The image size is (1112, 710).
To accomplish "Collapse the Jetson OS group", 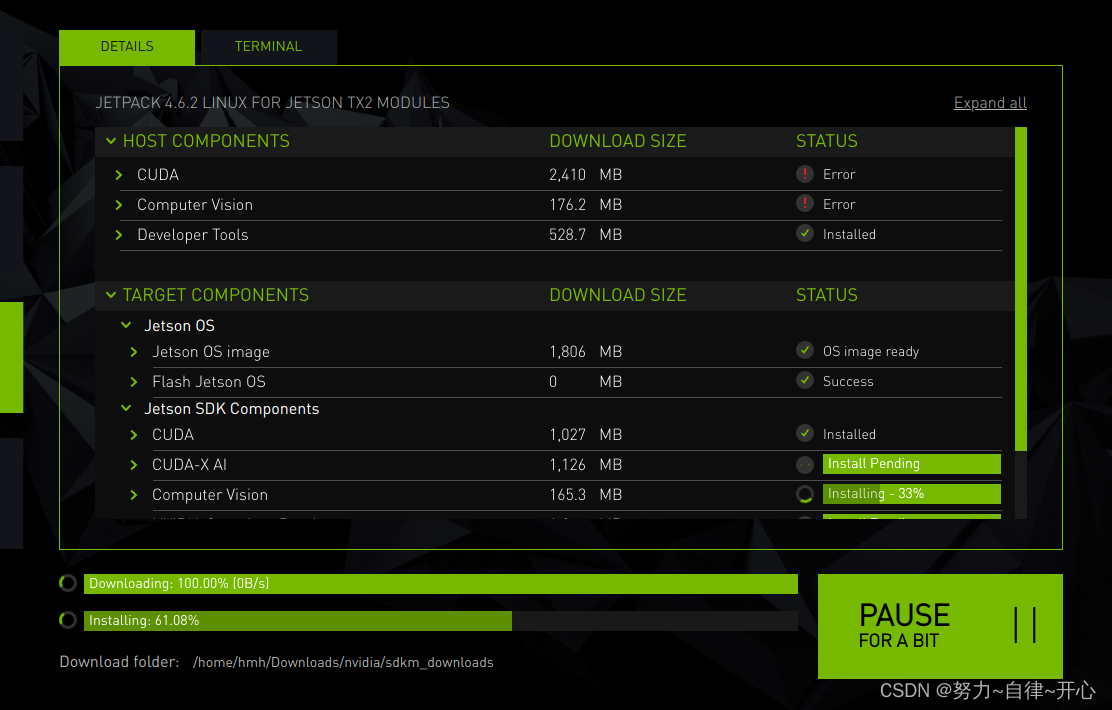I will [126, 326].
